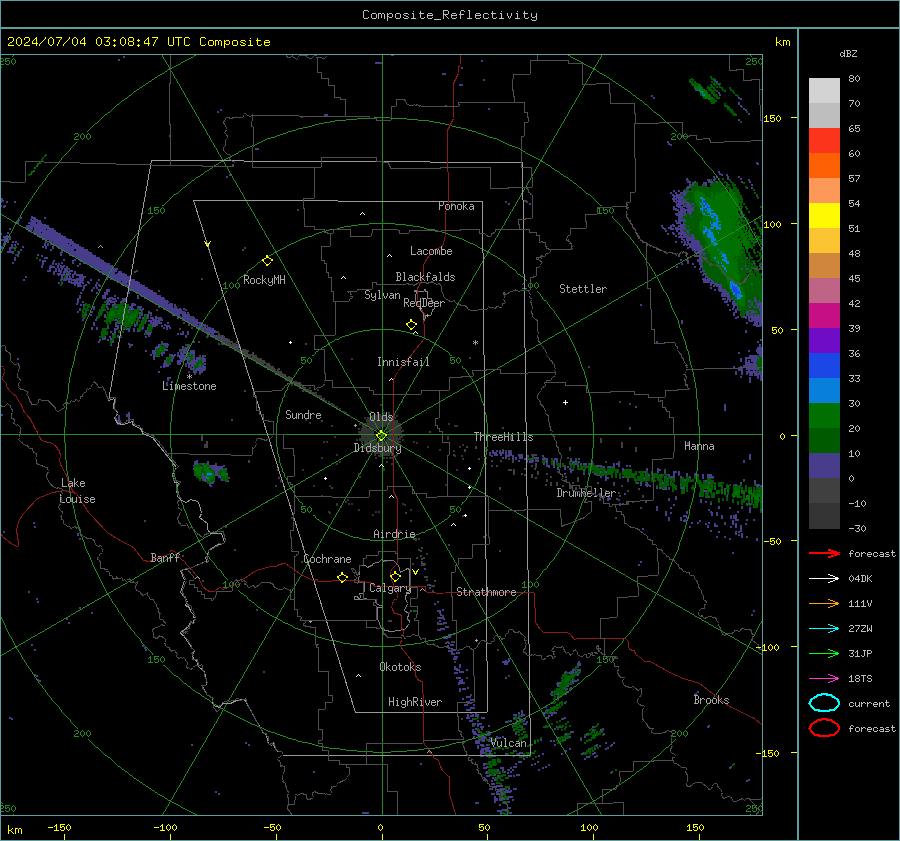Click the Hanna city label
Image resolution: width=900 pixels, height=841 pixels.
point(699,446)
